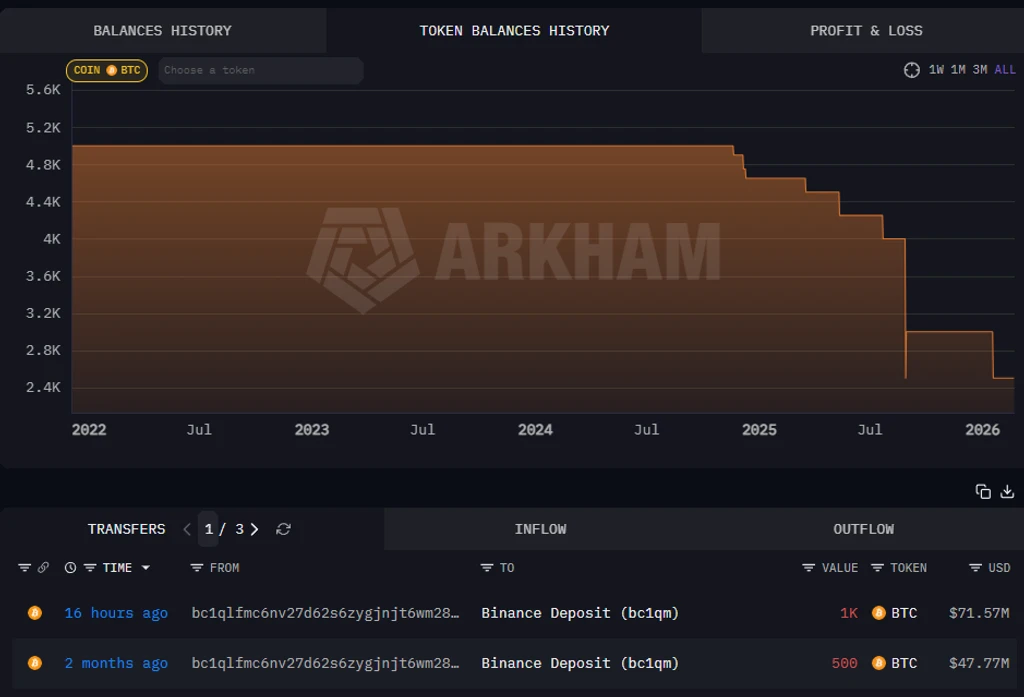Refresh the transfers list
1024x697 pixels.
(x=283, y=529)
